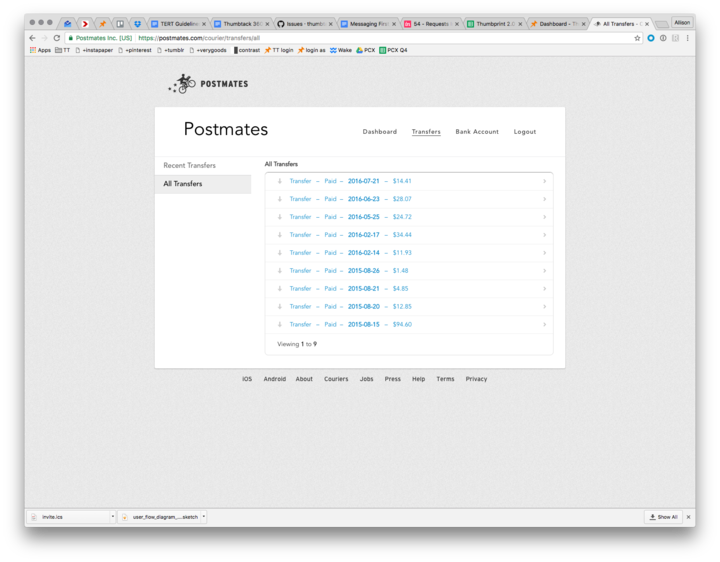
Task: Open the +verygoods bookmark
Action: click(208, 50)
